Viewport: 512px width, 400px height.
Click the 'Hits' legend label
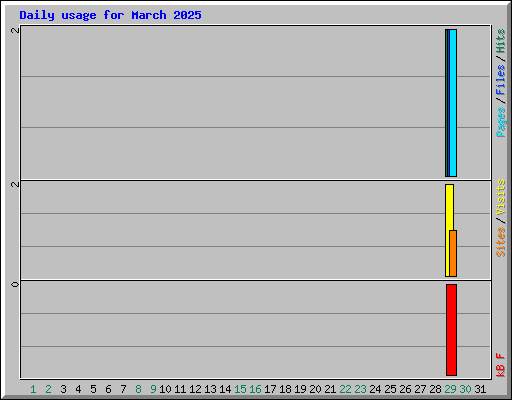pyautogui.click(x=500, y=41)
